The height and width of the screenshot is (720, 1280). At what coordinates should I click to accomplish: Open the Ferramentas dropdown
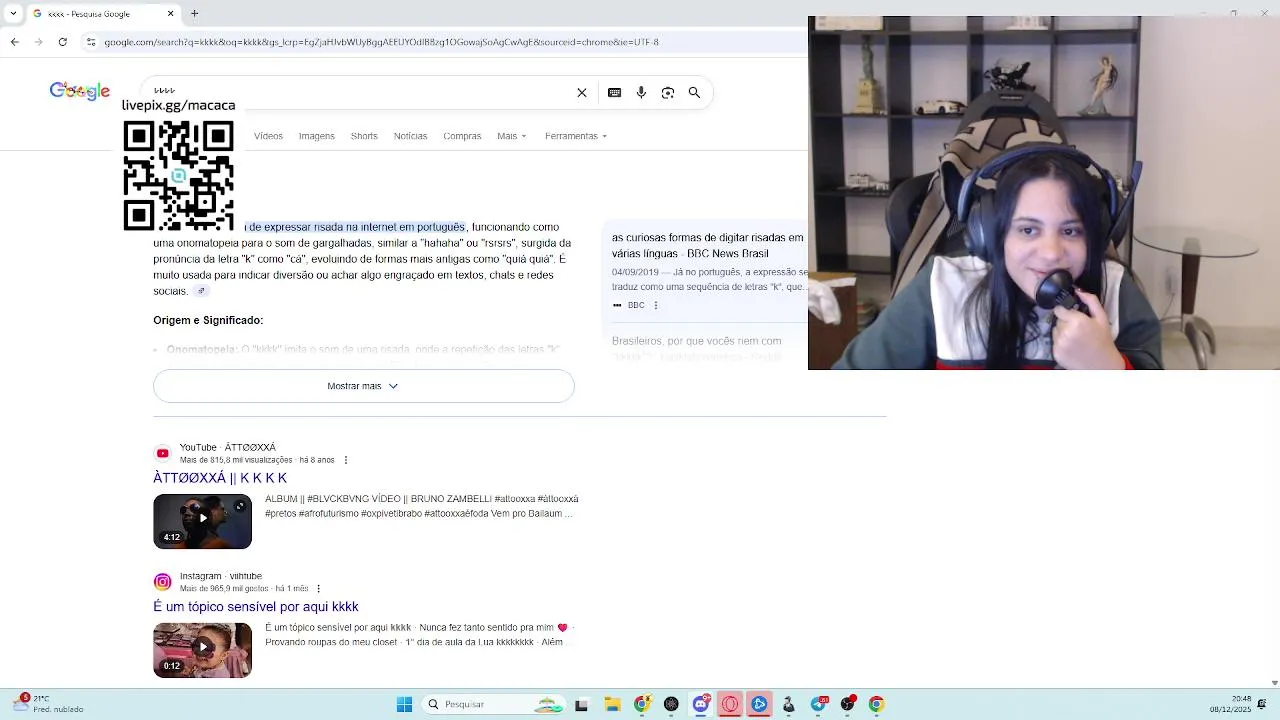[x=575, y=136]
